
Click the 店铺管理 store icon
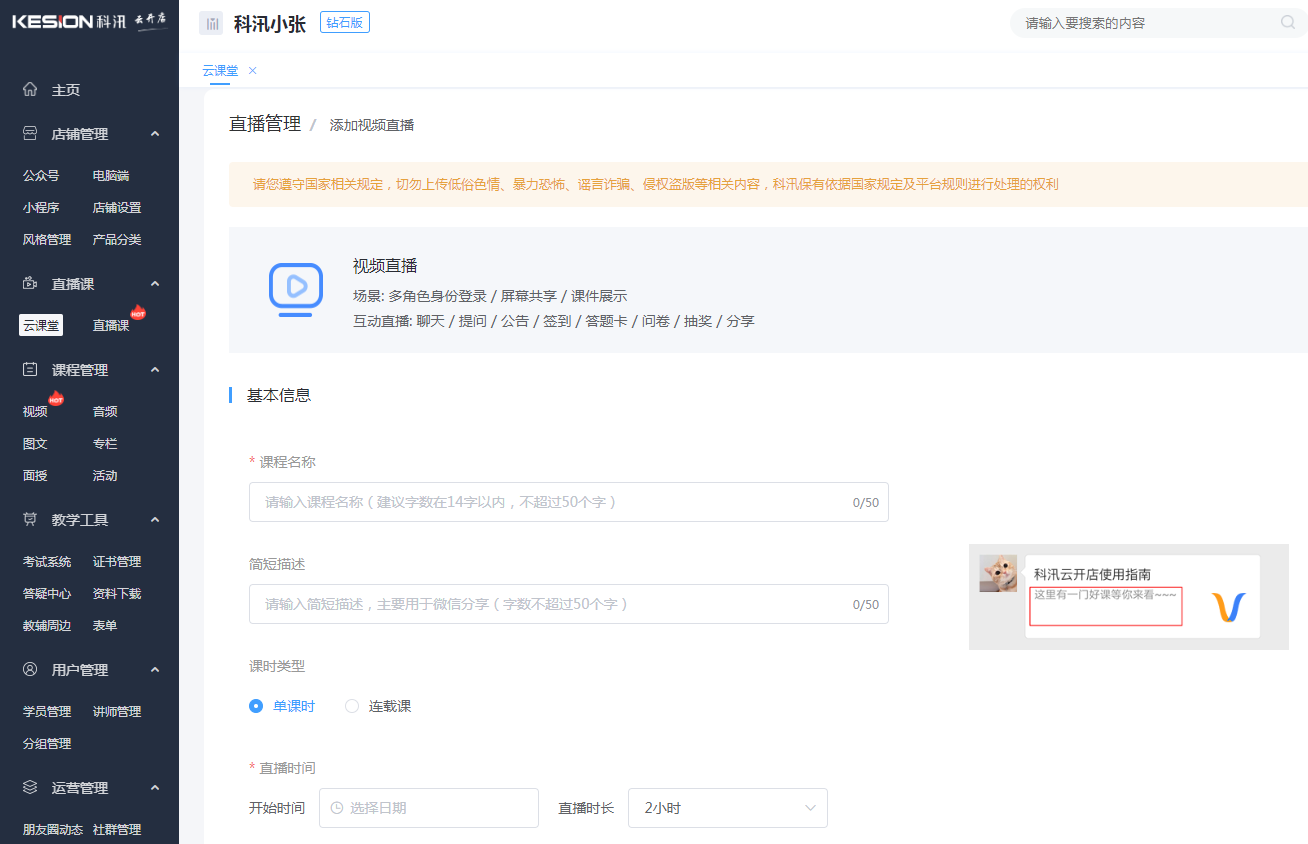point(29,133)
